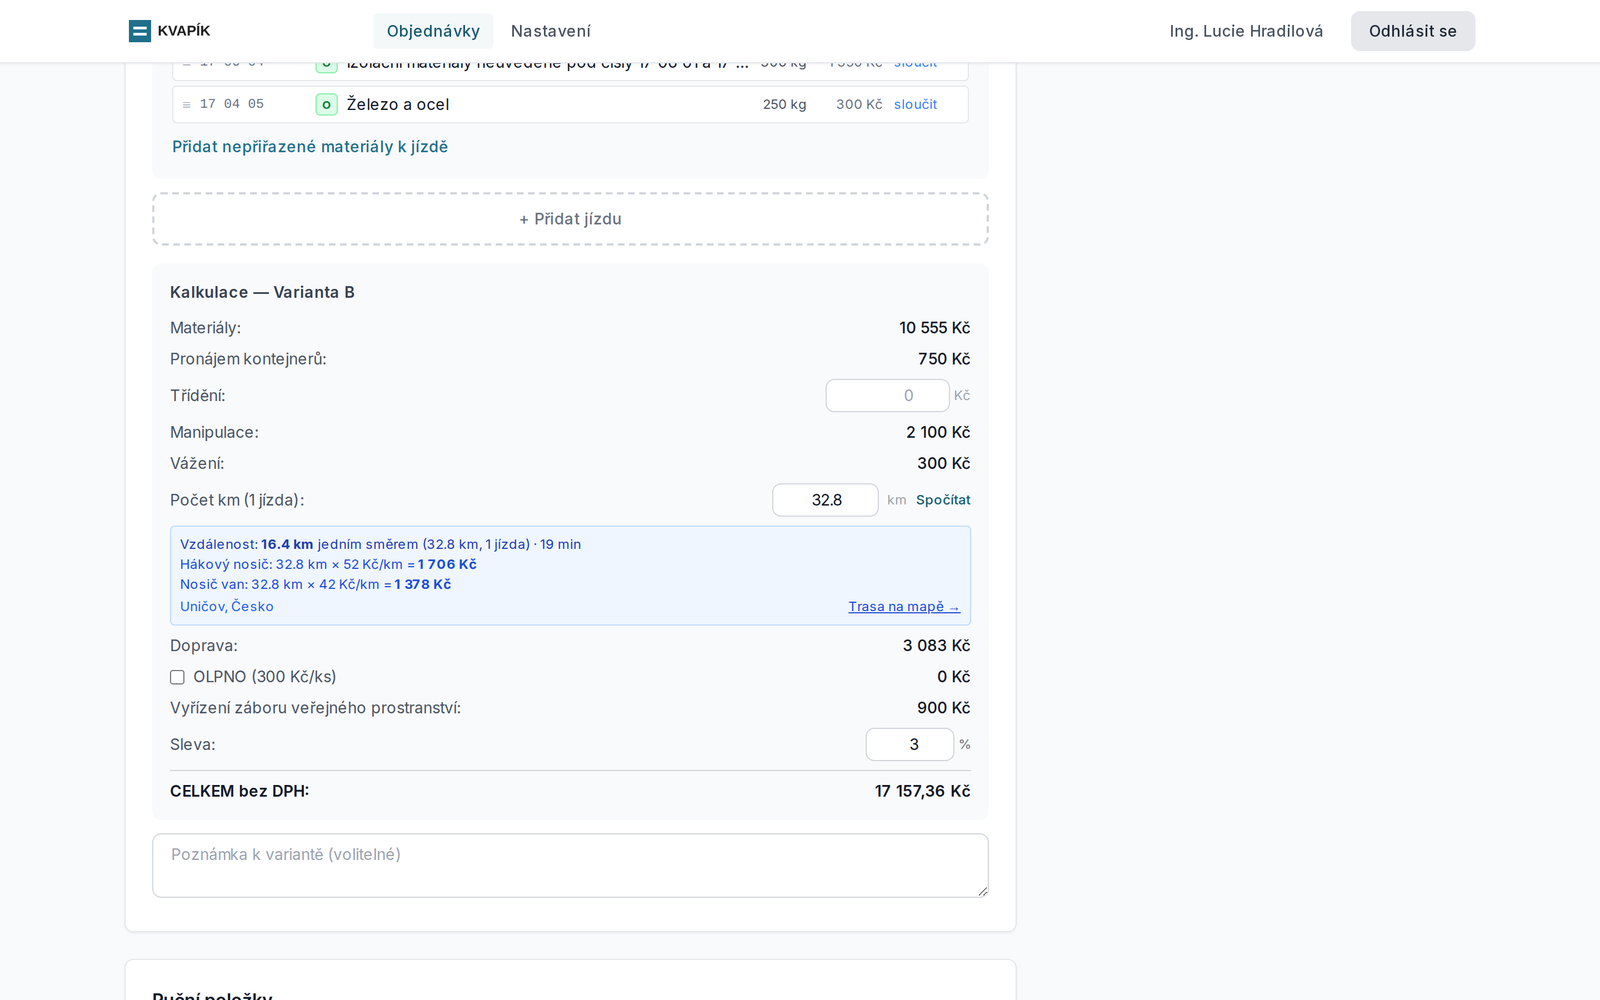Click the Poznámka k variantě text area
This screenshot has height=1000, width=1600.
(570, 865)
